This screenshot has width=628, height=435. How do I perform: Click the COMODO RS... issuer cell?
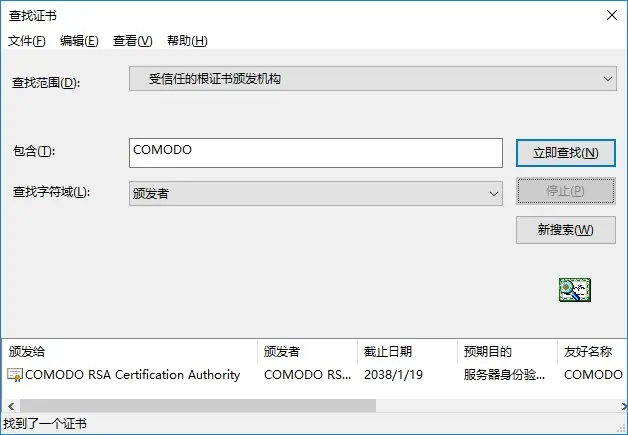(x=307, y=375)
